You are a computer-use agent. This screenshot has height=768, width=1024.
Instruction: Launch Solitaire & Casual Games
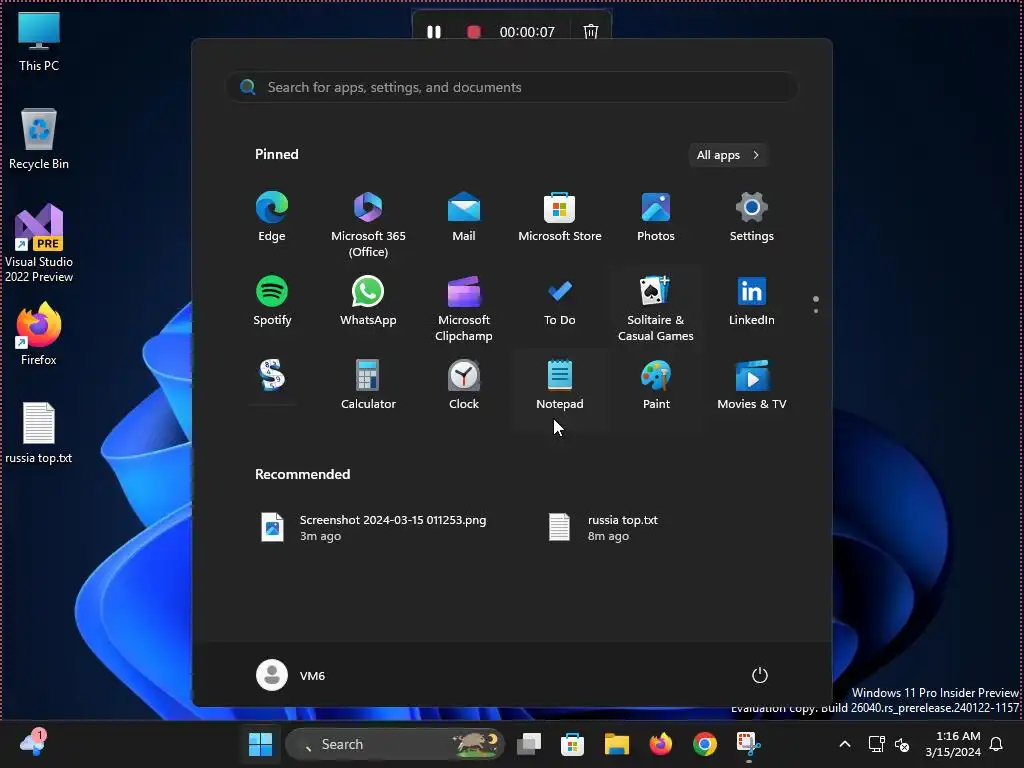(656, 308)
